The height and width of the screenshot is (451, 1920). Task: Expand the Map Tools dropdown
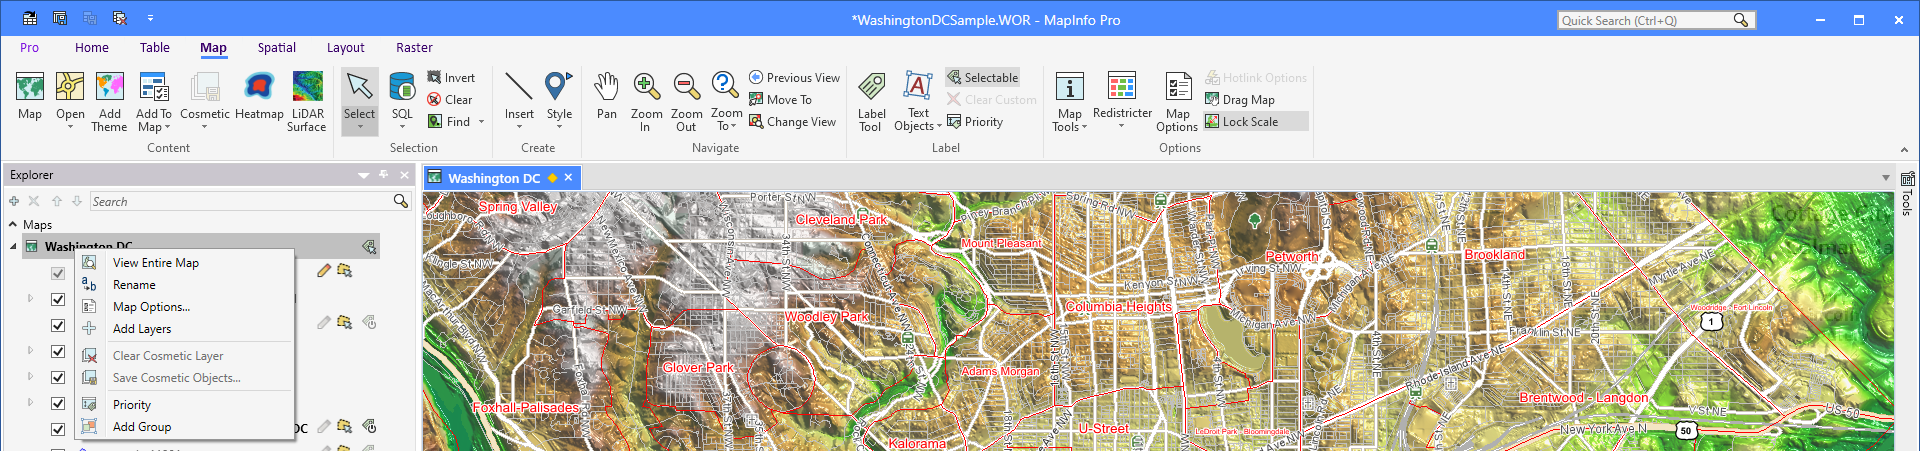click(x=1084, y=127)
